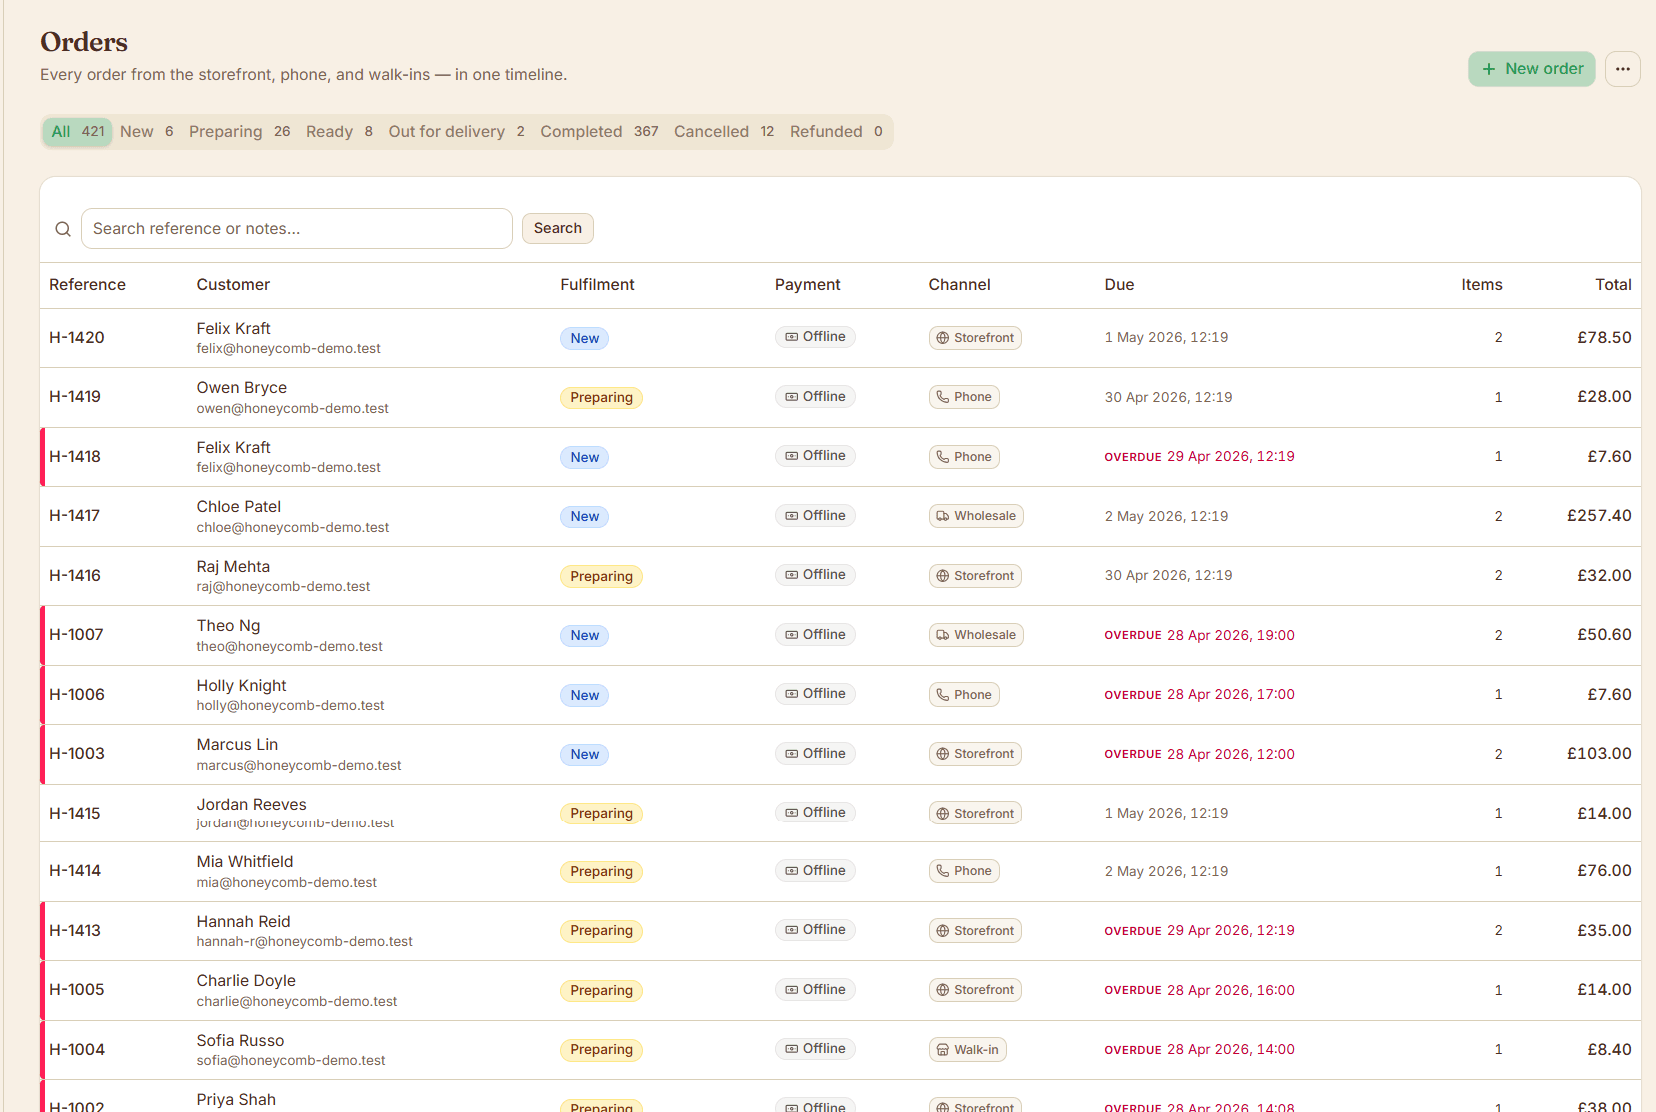Open order reference H-1007
1656x1112 pixels.
click(x=76, y=635)
